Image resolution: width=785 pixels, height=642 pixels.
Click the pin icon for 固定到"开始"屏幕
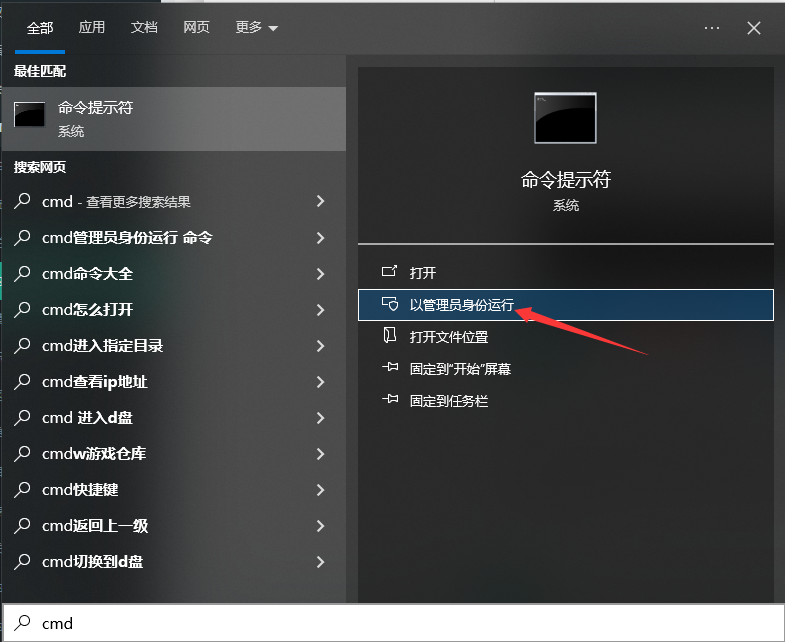[390, 368]
